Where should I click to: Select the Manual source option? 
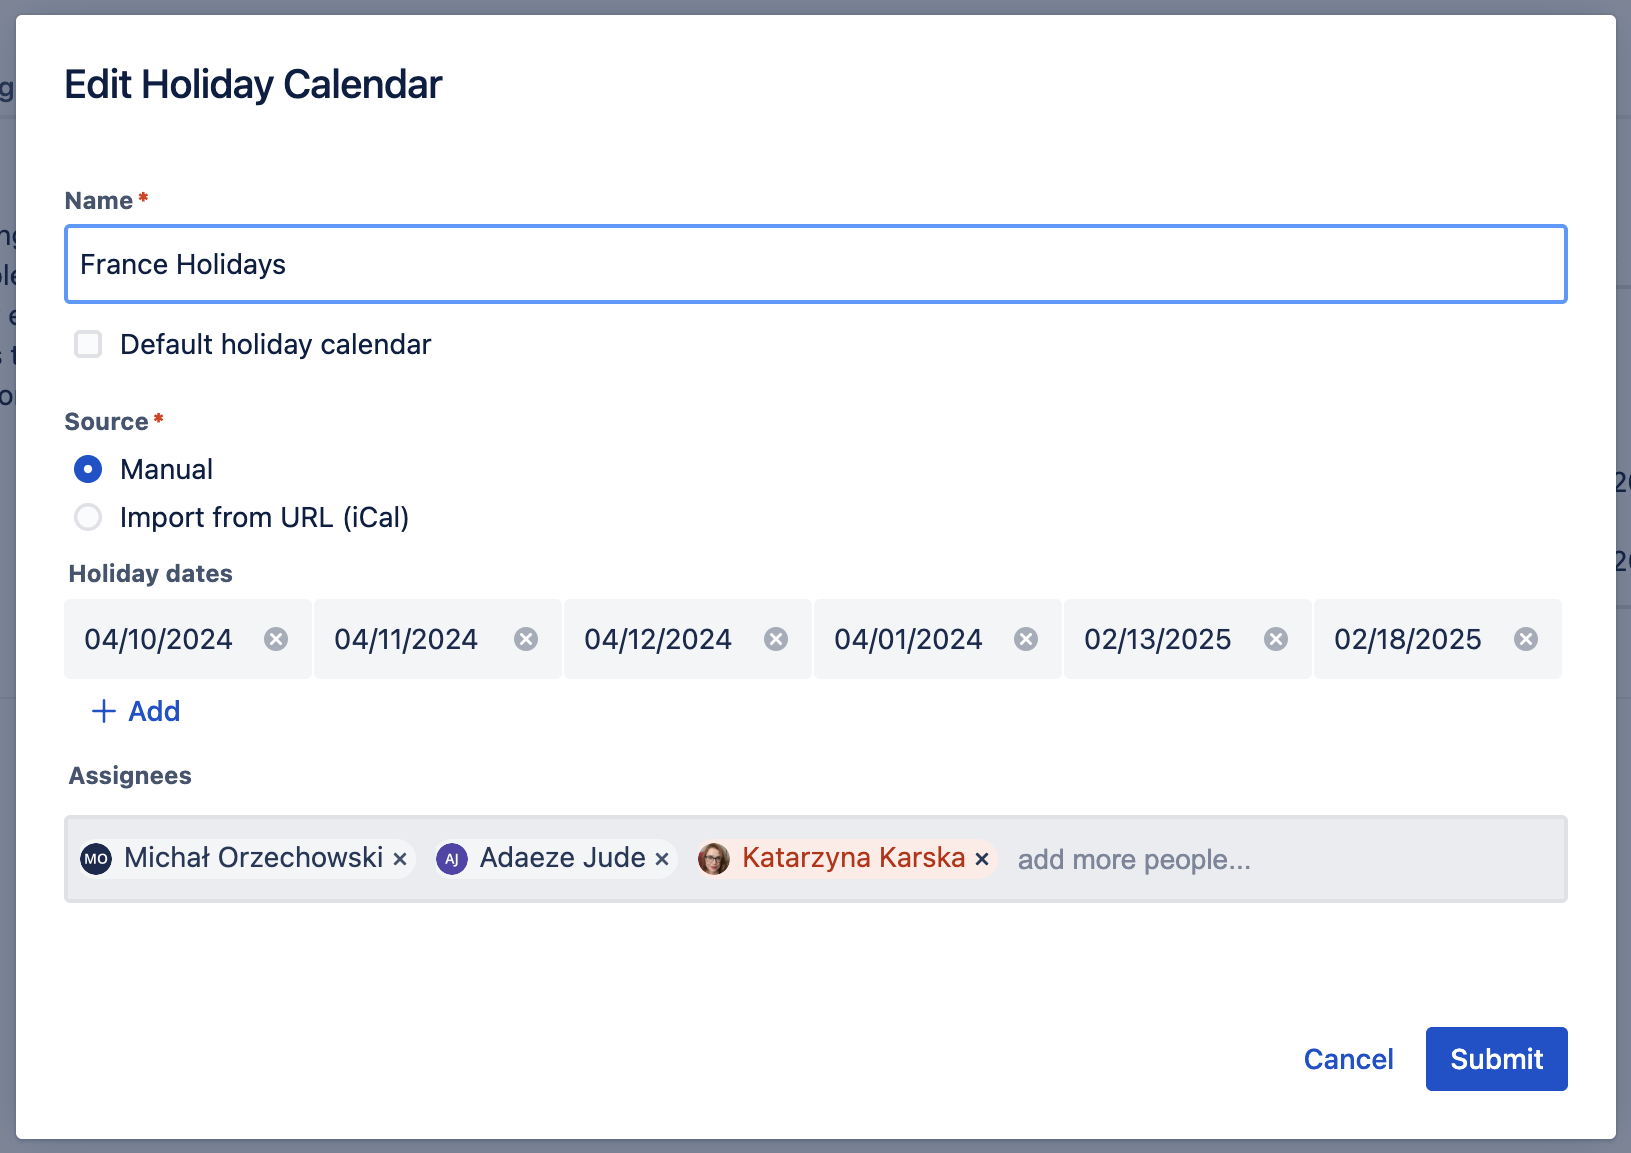pyautogui.click(x=88, y=469)
